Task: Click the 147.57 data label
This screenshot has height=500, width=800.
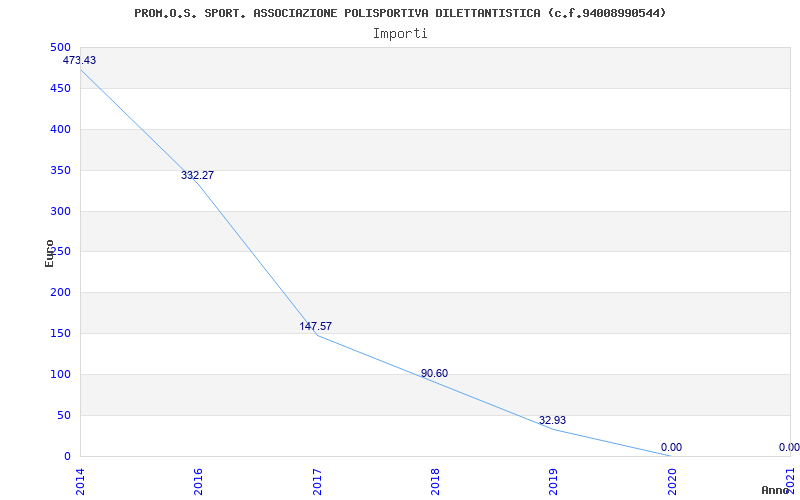Action: [315, 327]
